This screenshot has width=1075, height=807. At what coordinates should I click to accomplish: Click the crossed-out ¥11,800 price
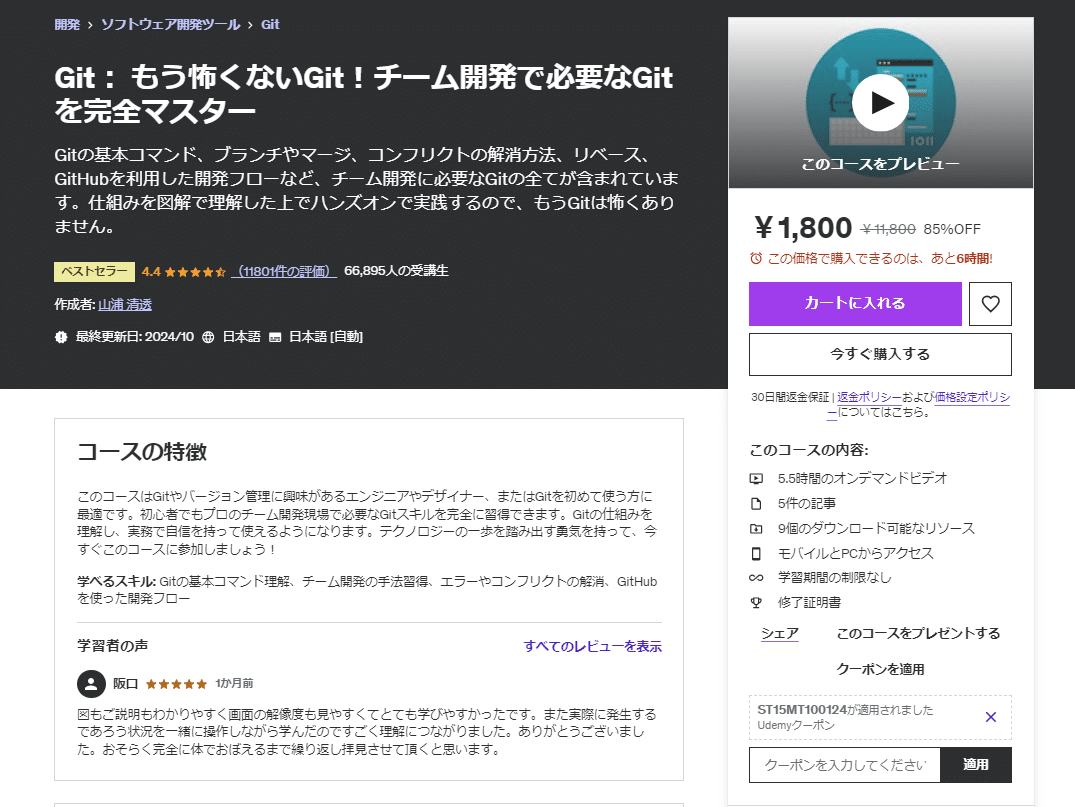pos(888,229)
